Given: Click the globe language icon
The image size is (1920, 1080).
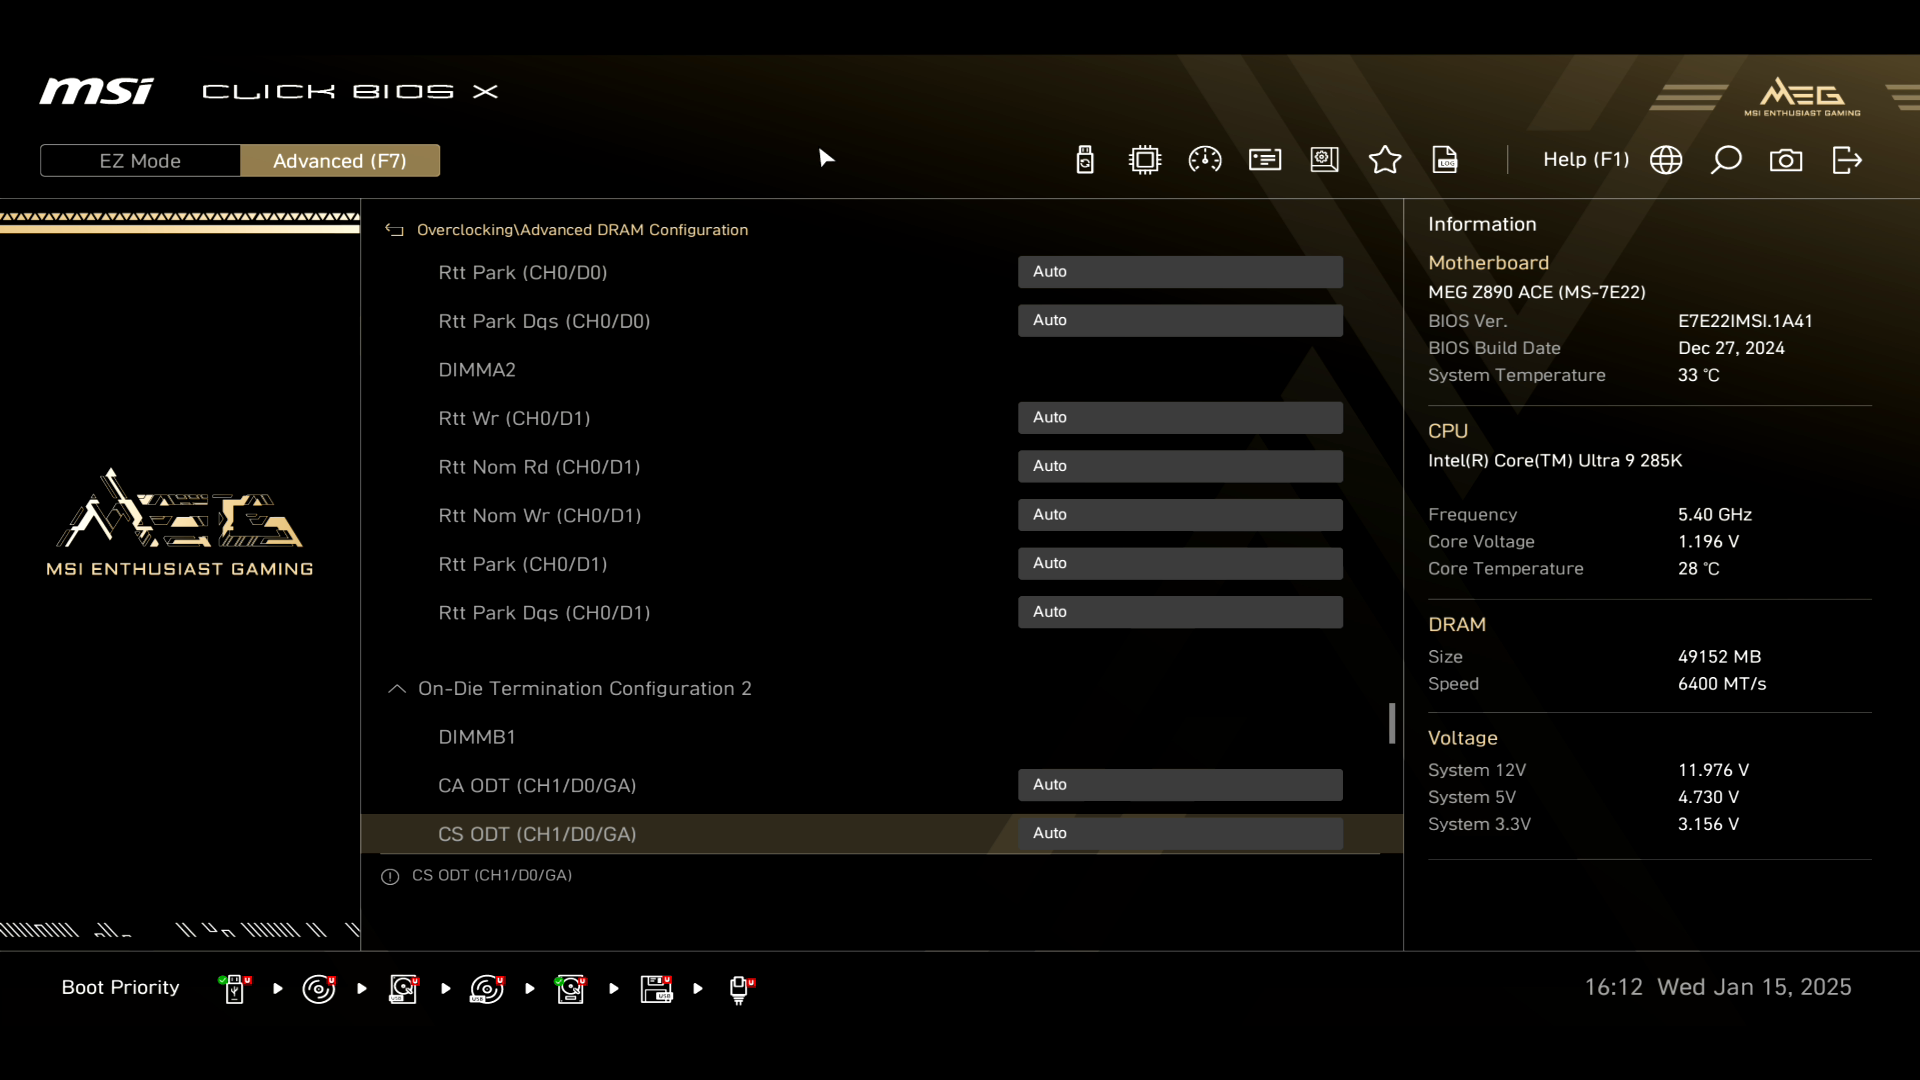Looking at the screenshot, I should pyautogui.click(x=1666, y=160).
